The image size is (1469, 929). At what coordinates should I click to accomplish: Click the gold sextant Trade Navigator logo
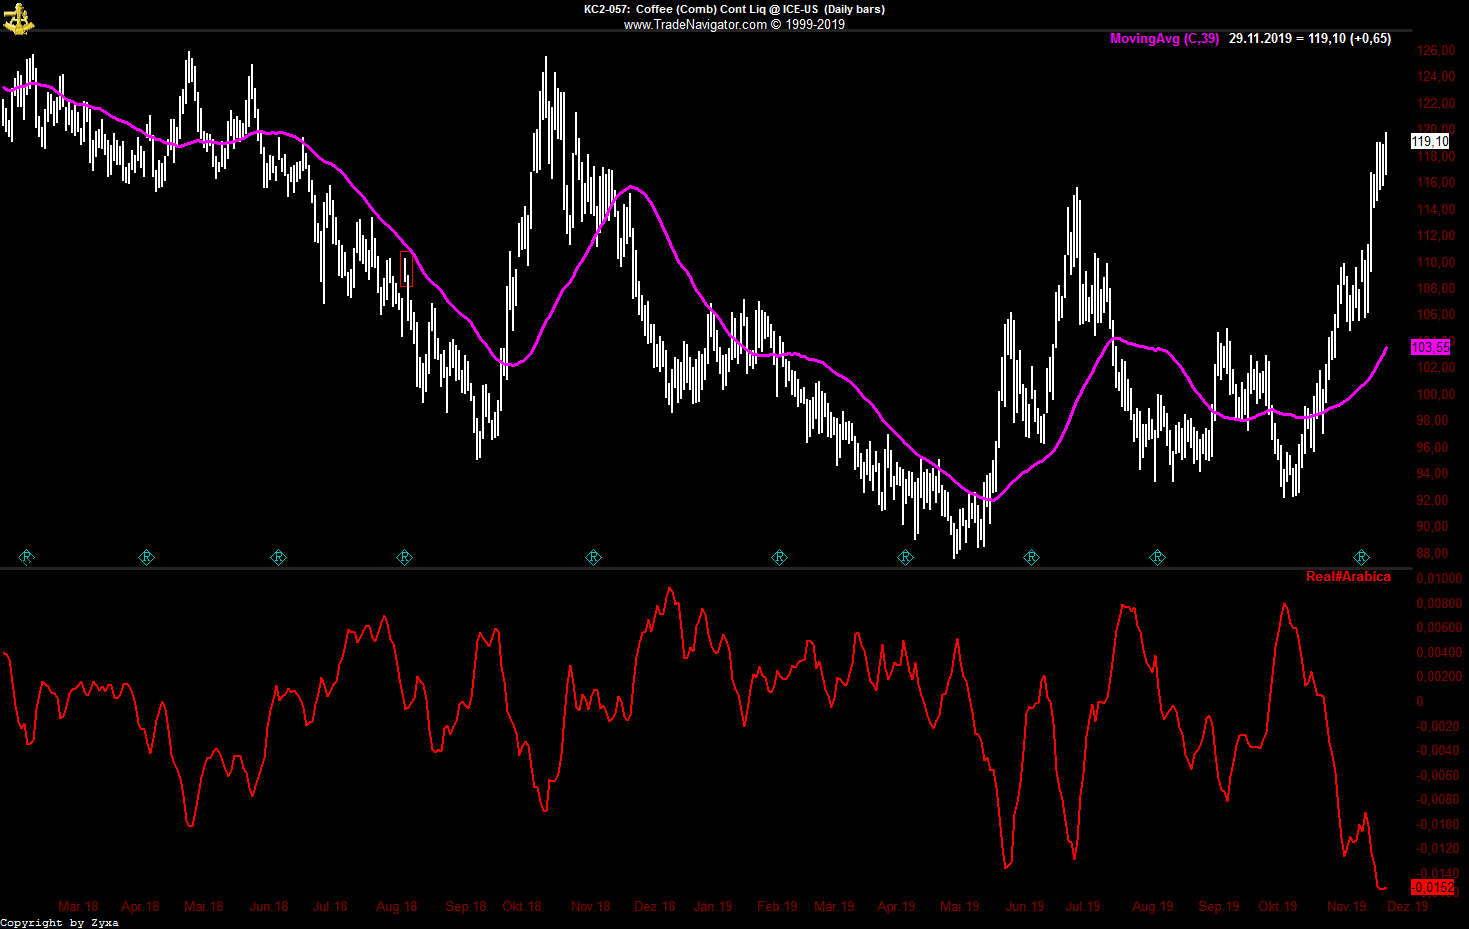[18, 18]
